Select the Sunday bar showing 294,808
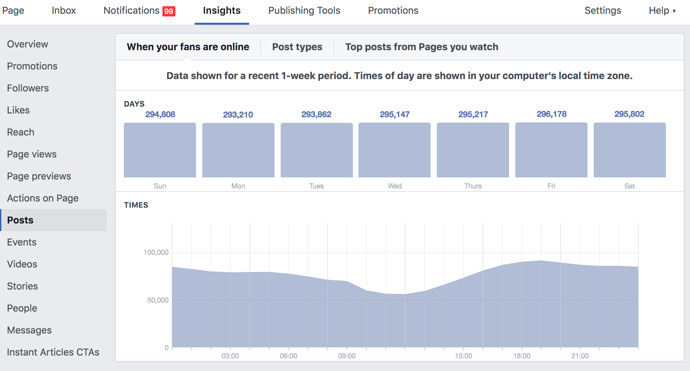The height and width of the screenshot is (371, 690). tap(160, 150)
